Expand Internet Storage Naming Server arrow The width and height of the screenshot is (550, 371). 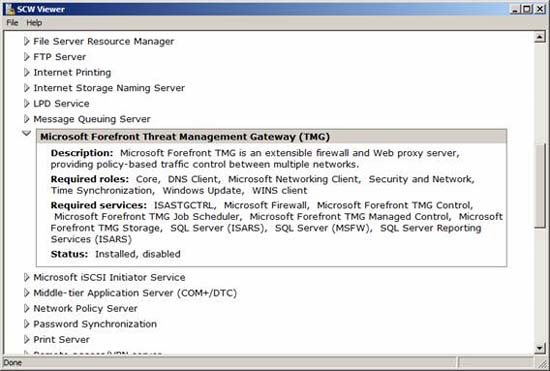pyautogui.click(x=27, y=88)
